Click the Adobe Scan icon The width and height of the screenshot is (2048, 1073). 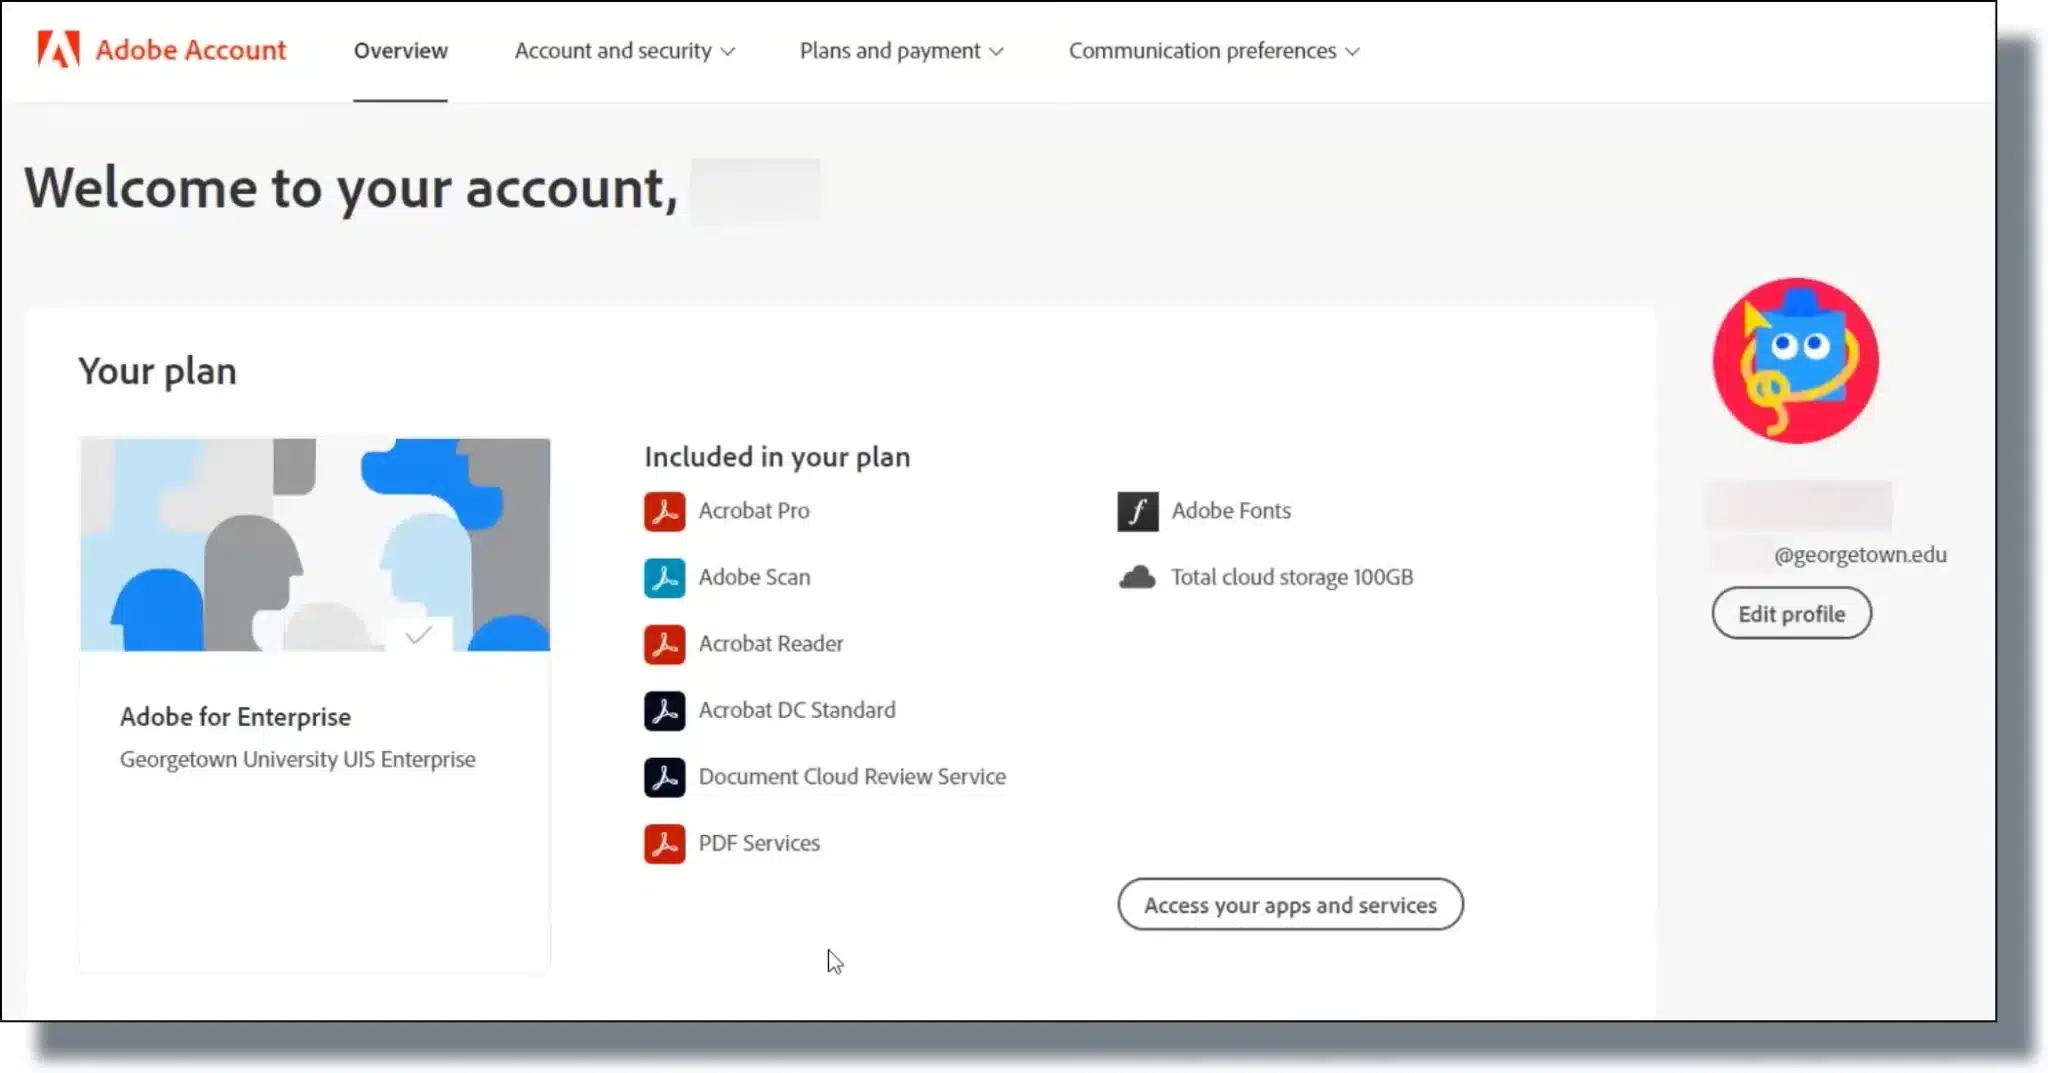point(664,578)
